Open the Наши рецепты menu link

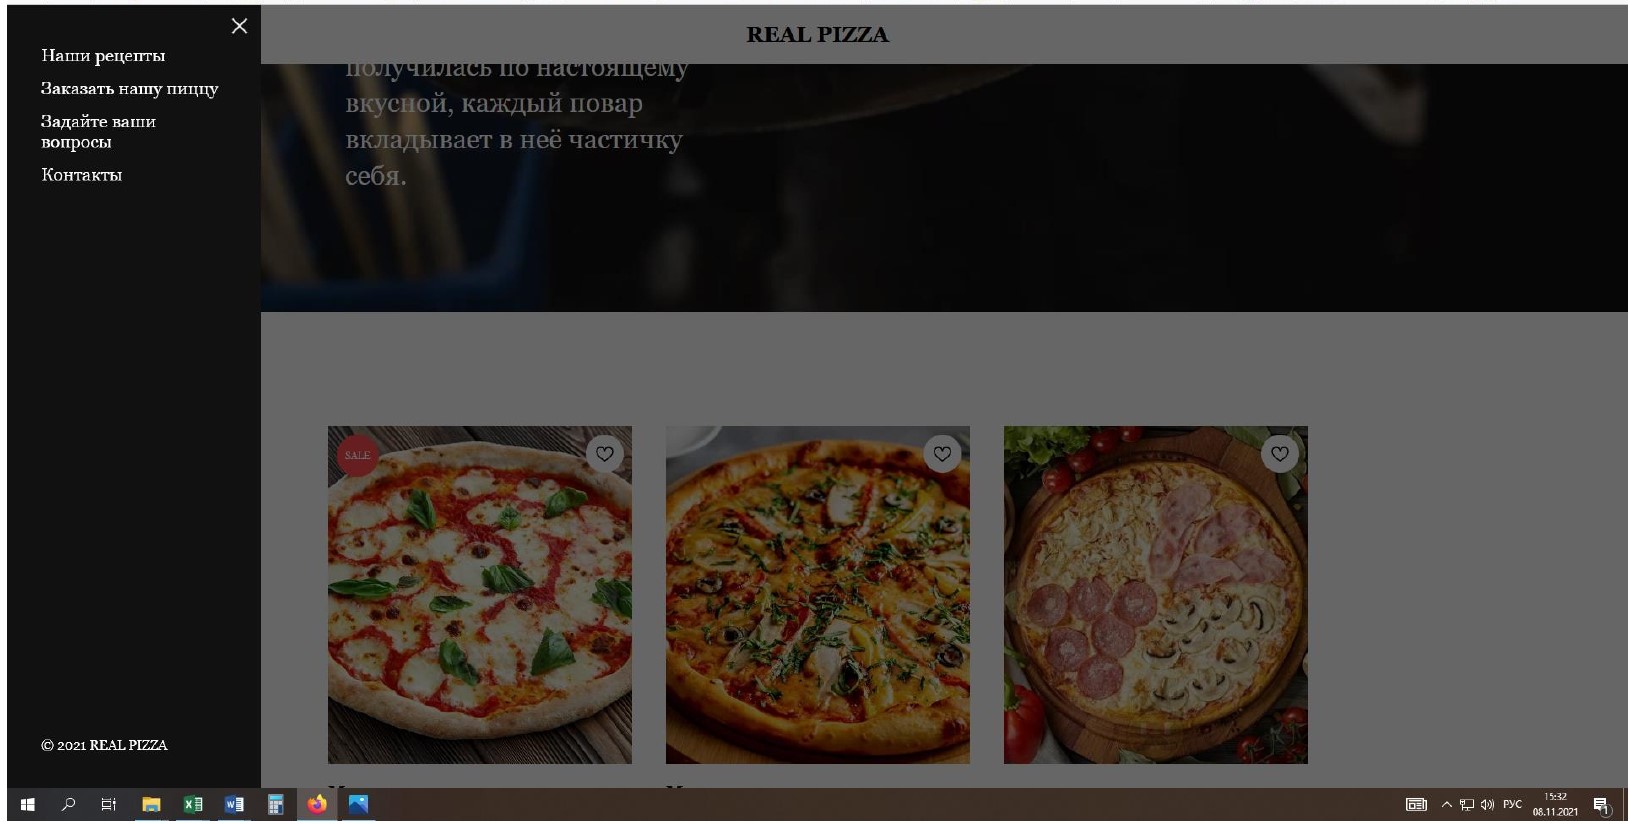[103, 56]
